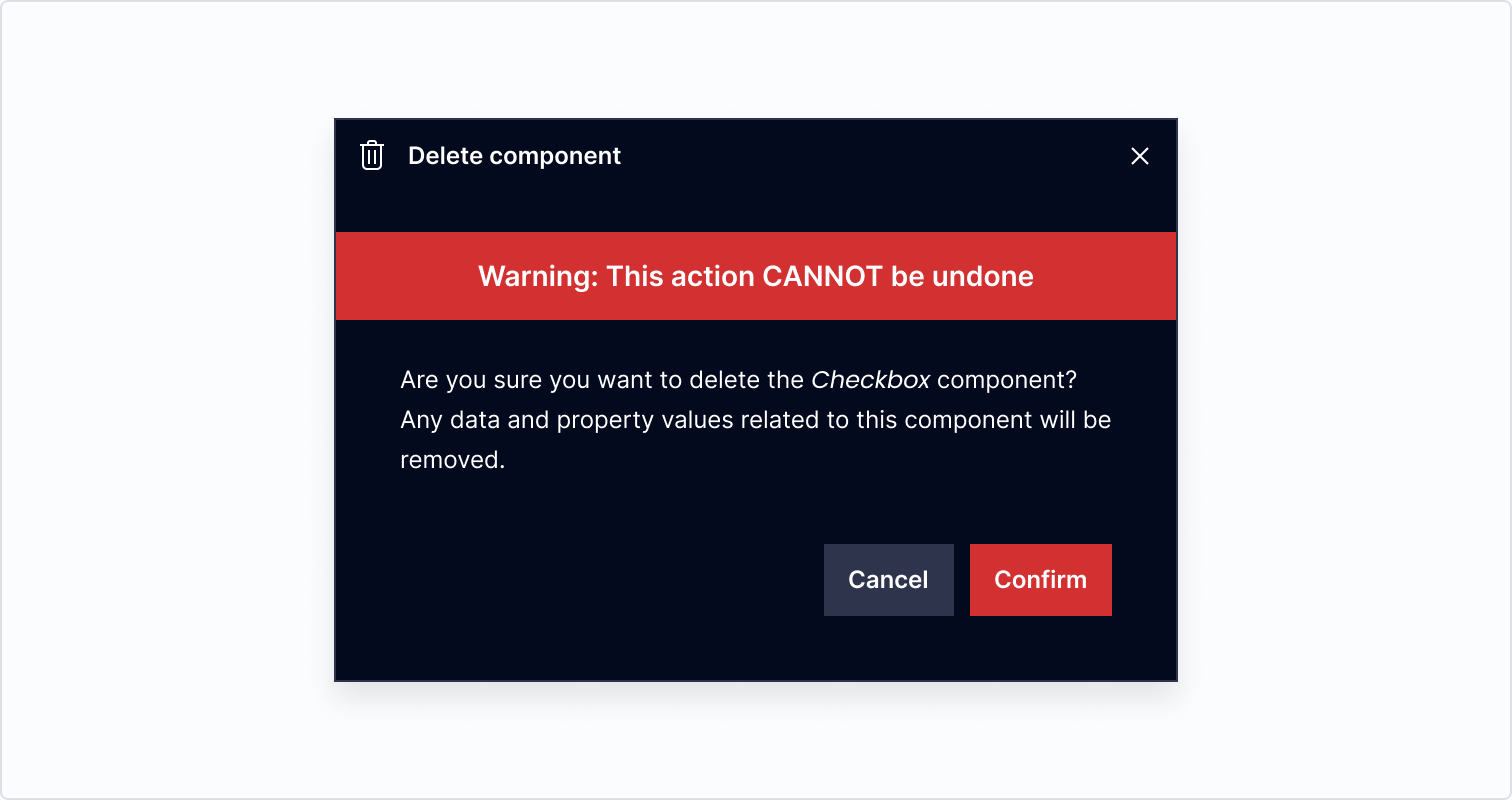Click the words "will be" in the message
Image resolution: width=1512 pixels, height=801 pixels.
click(x=1075, y=420)
